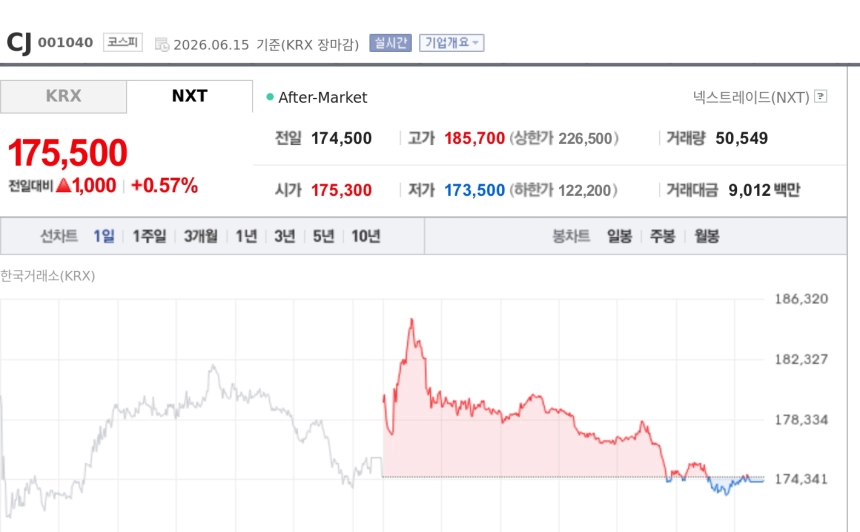Select the 1주일 chart period
The image size is (860, 532).
click(149, 236)
